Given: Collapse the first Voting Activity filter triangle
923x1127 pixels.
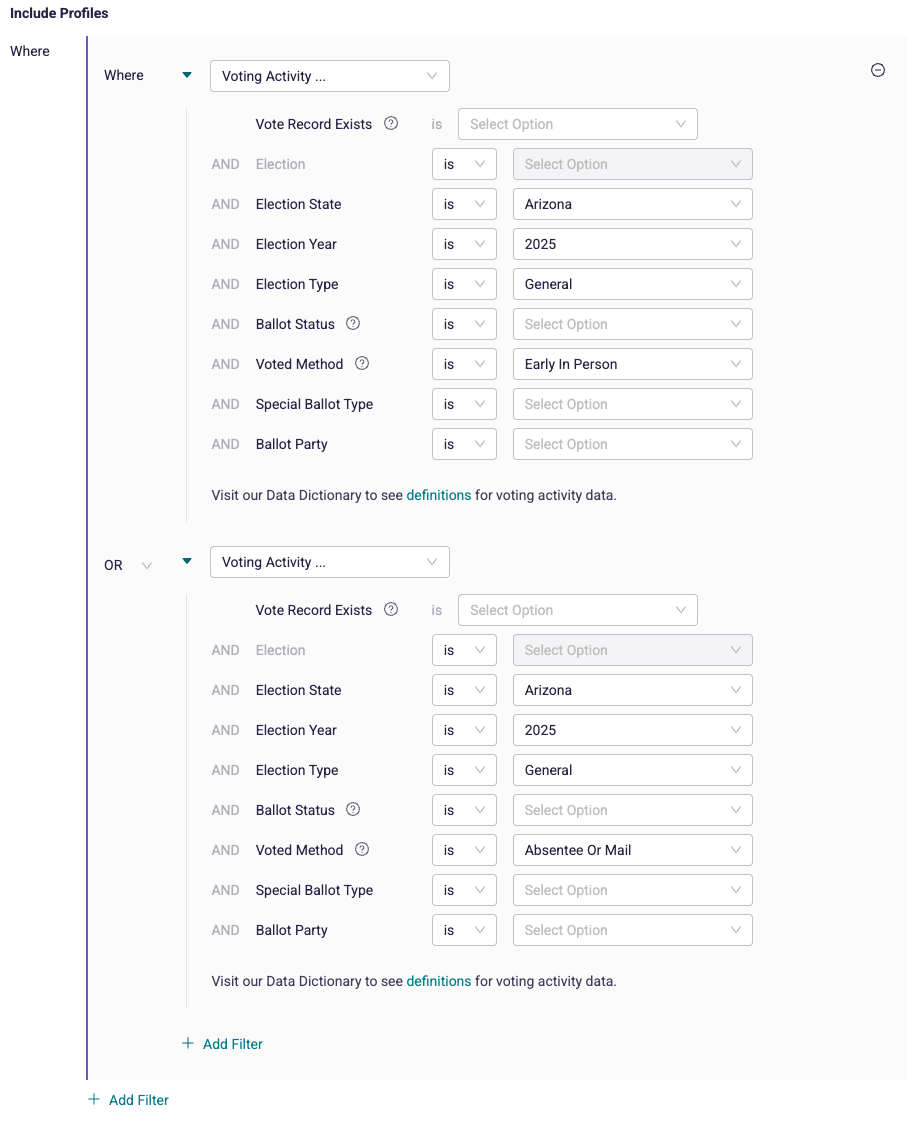Looking at the screenshot, I should tap(187, 75).
